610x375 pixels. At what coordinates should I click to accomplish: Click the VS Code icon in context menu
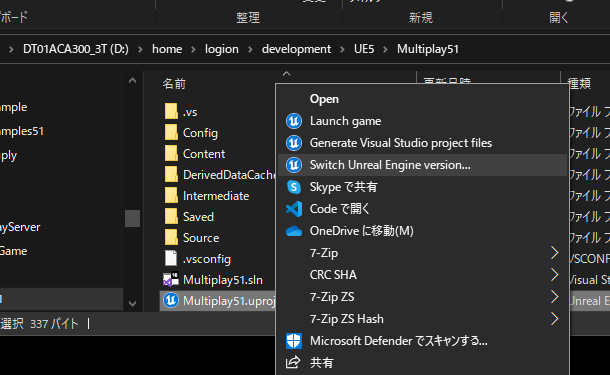pos(294,209)
